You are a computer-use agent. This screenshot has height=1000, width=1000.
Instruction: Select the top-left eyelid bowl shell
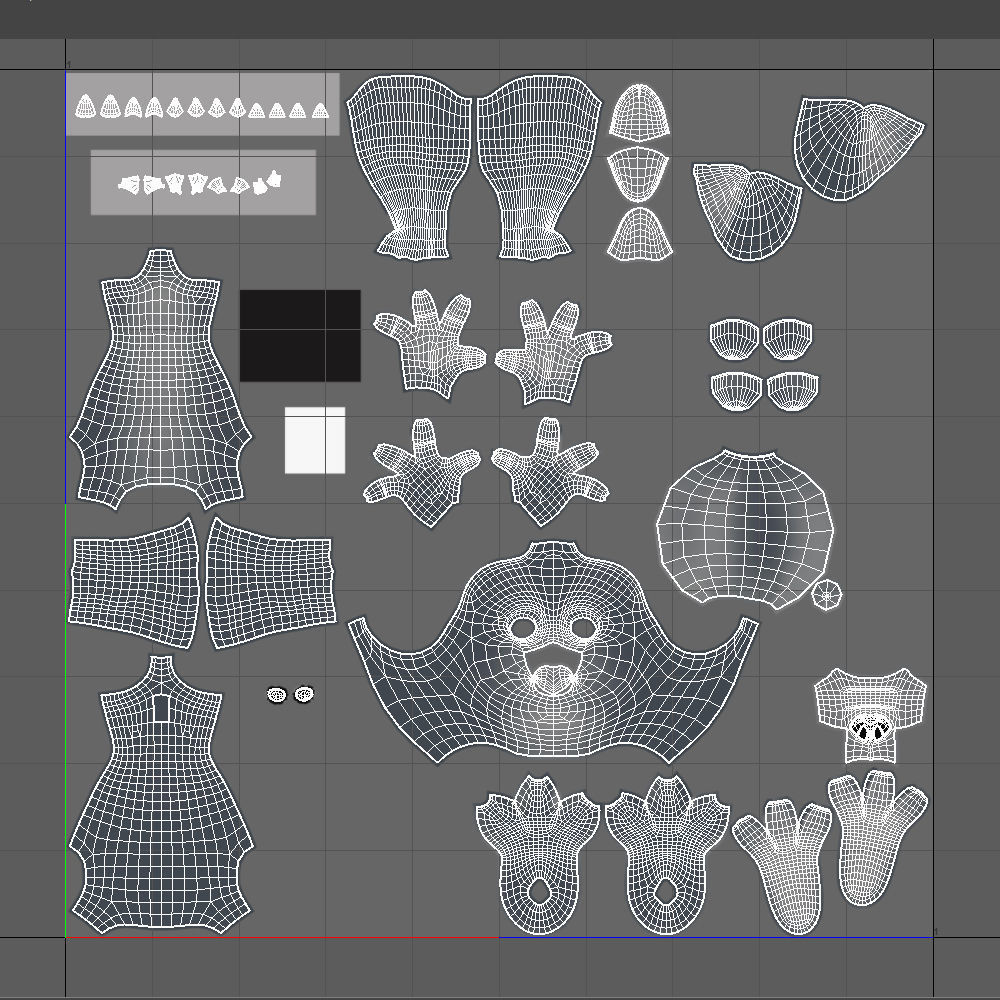point(734,339)
